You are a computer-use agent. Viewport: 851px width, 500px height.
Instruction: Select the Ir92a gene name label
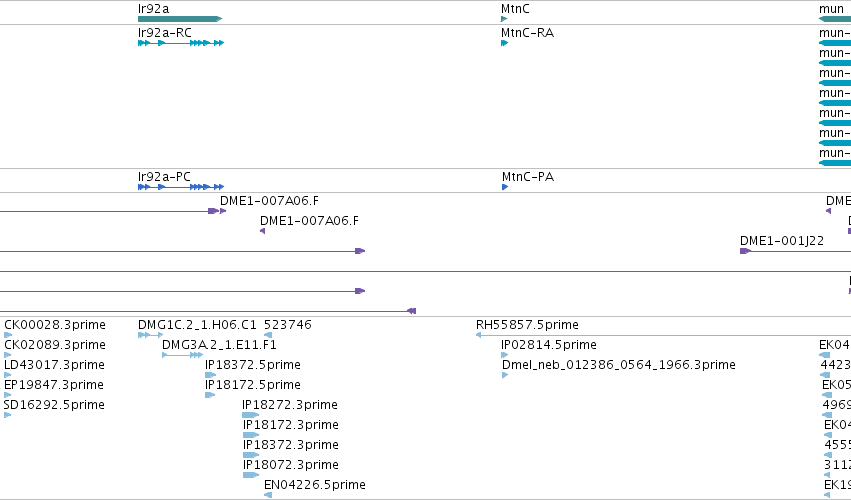tap(154, 9)
